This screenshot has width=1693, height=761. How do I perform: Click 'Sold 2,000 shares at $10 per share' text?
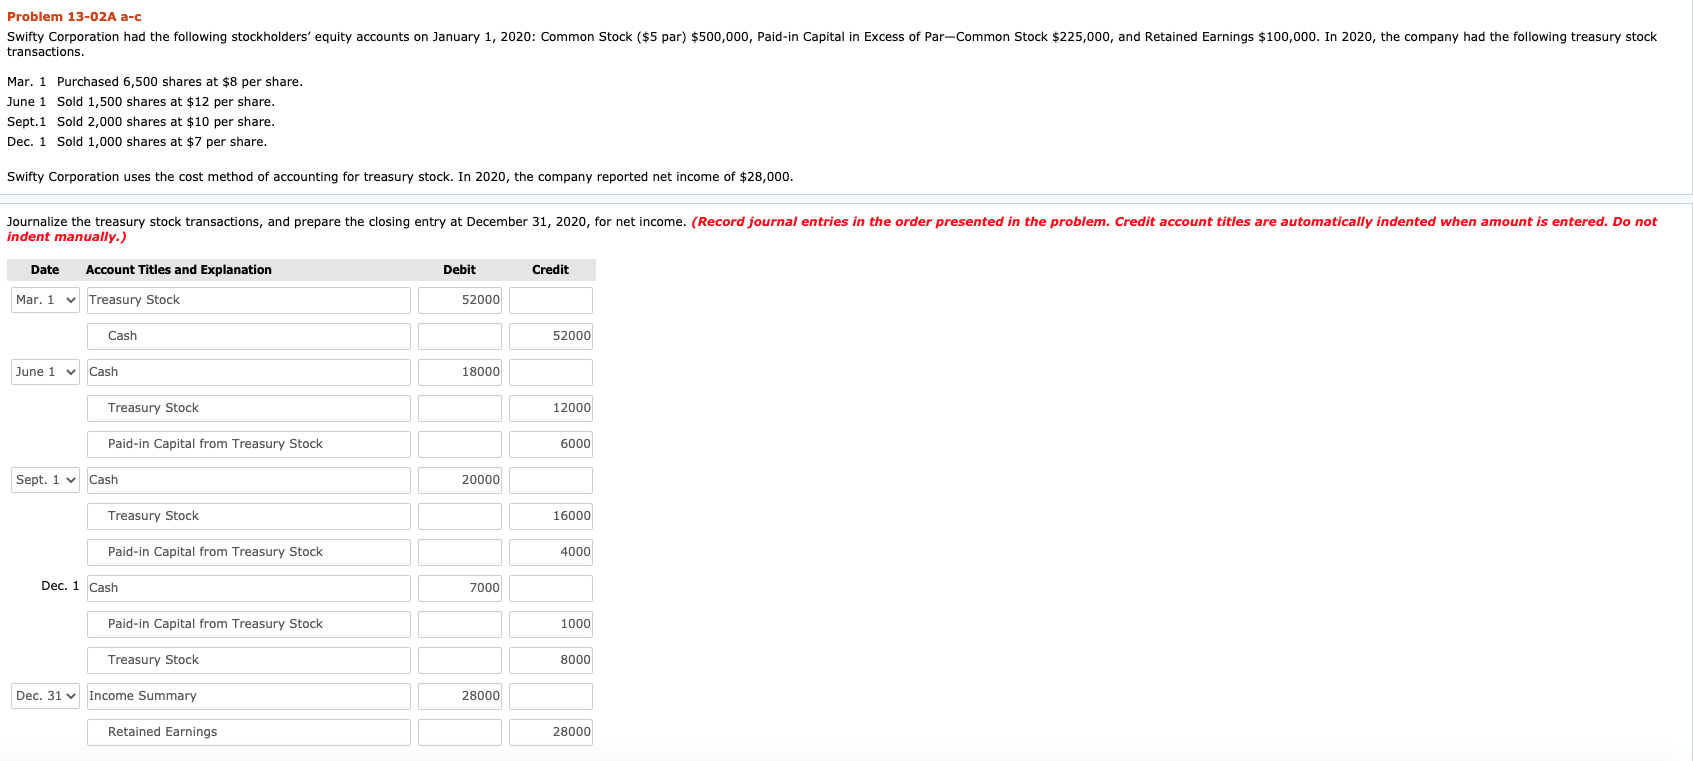(165, 122)
